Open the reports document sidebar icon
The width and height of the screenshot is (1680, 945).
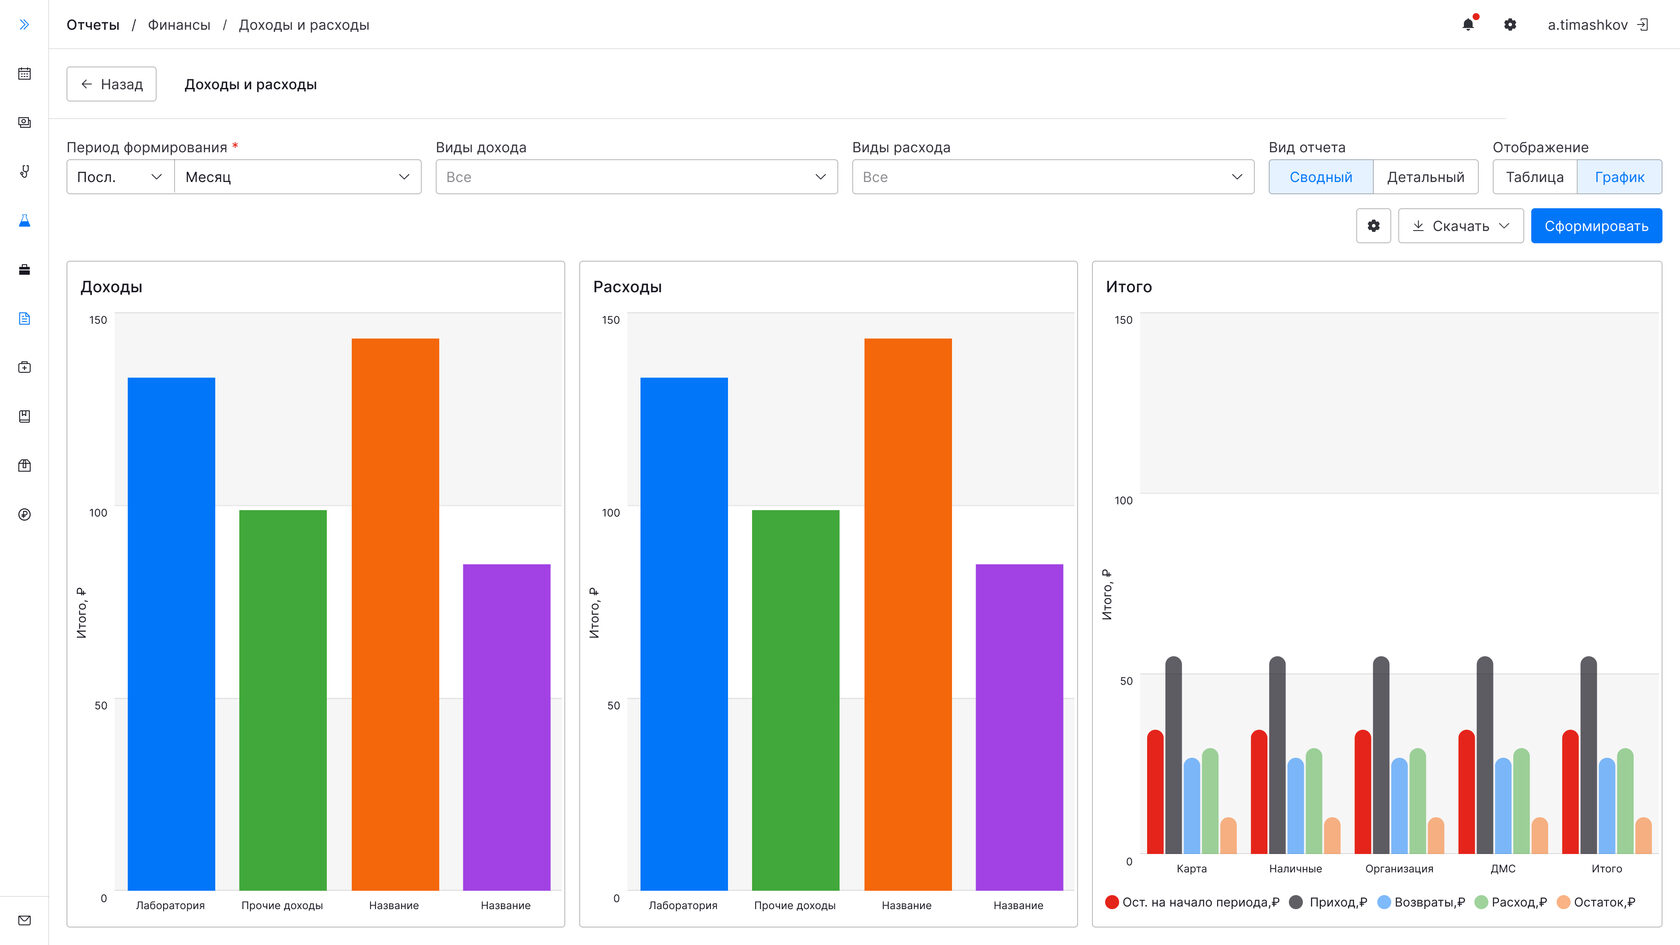click(x=24, y=319)
